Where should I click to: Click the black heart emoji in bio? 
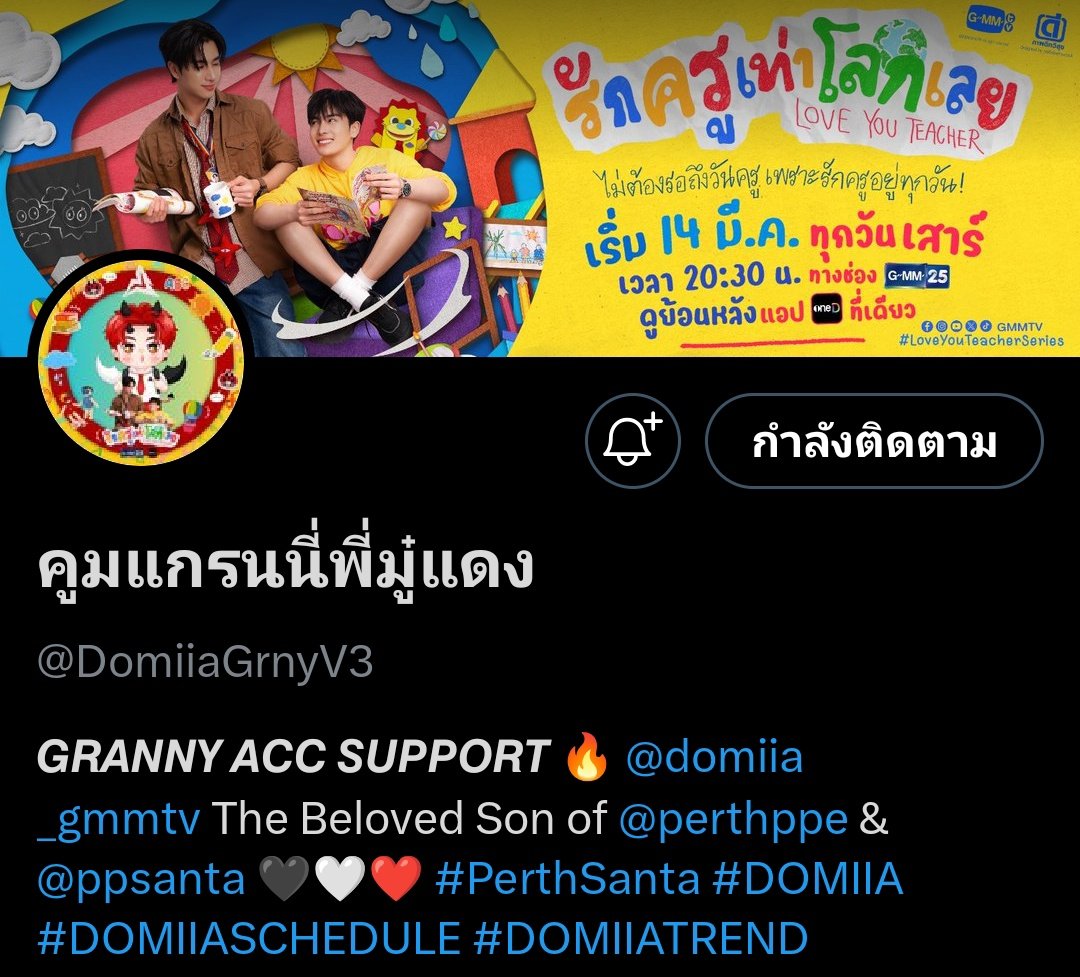pyautogui.click(x=284, y=878)
